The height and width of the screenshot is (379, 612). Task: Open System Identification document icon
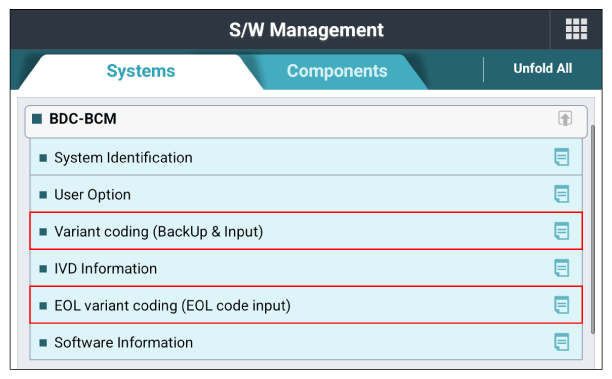(x=562, y=157)
